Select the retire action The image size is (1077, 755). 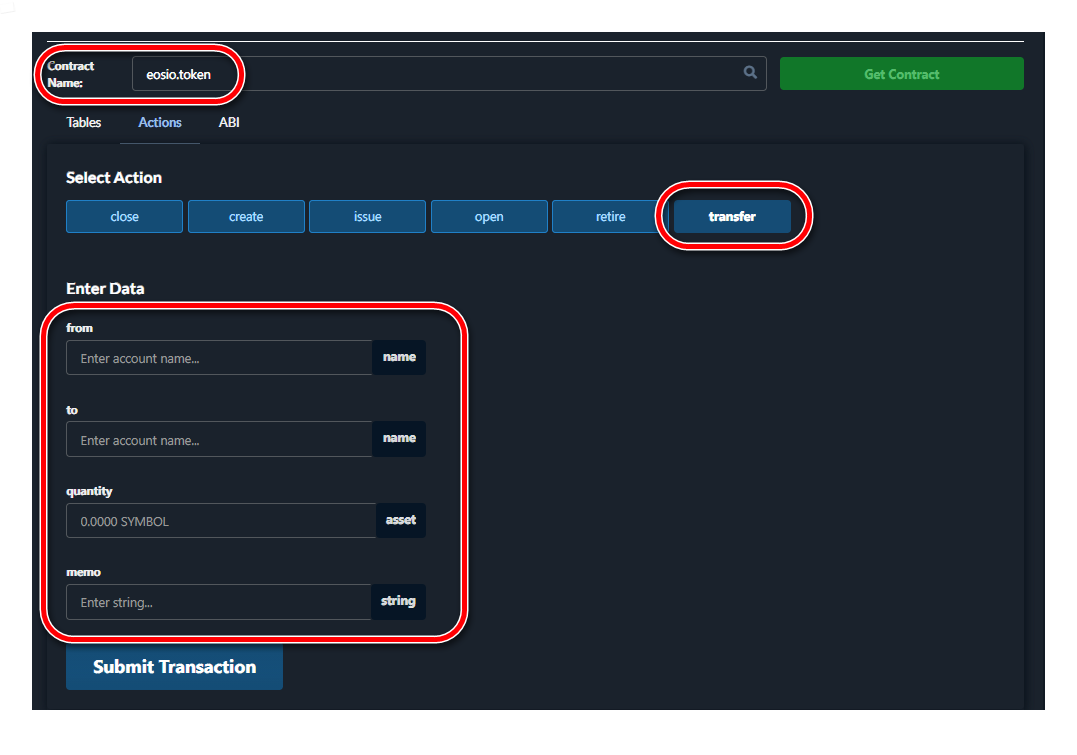(x=610, y=216)
